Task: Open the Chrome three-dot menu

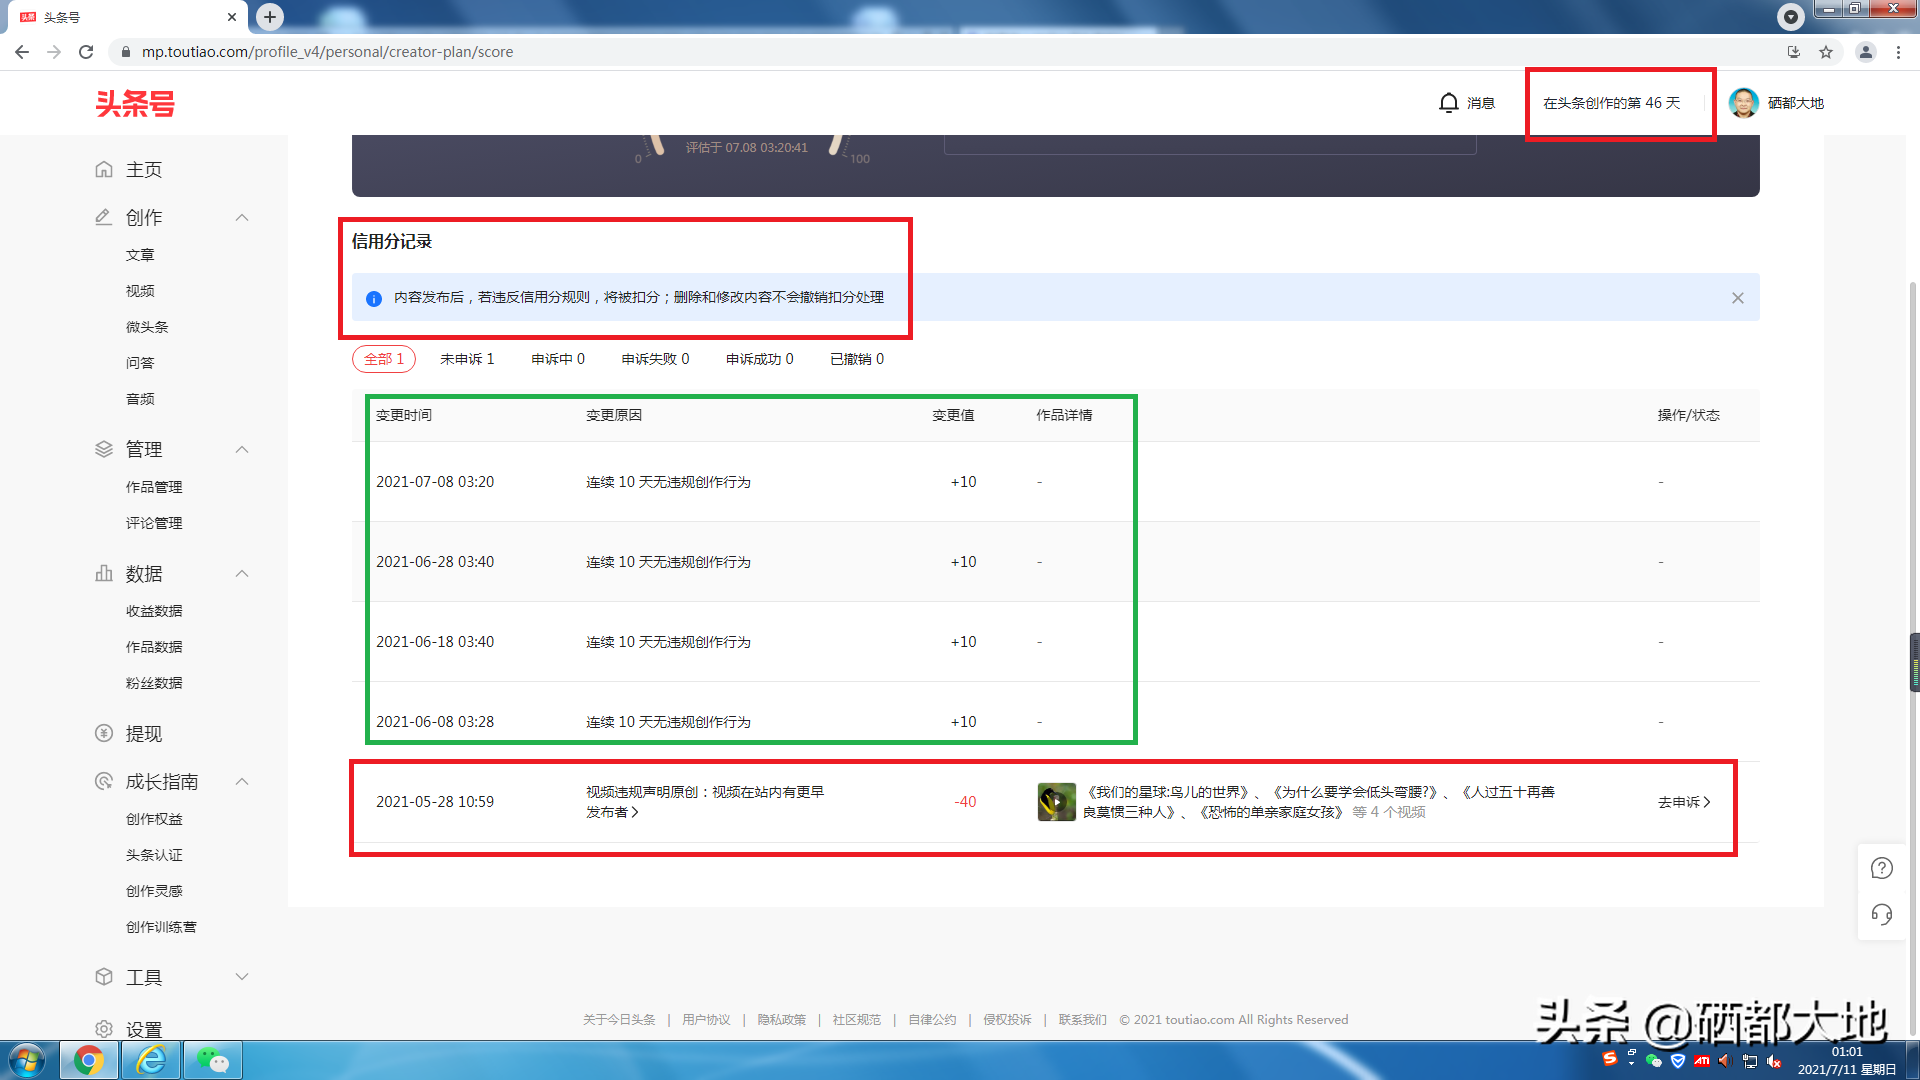Action: 1899,52
